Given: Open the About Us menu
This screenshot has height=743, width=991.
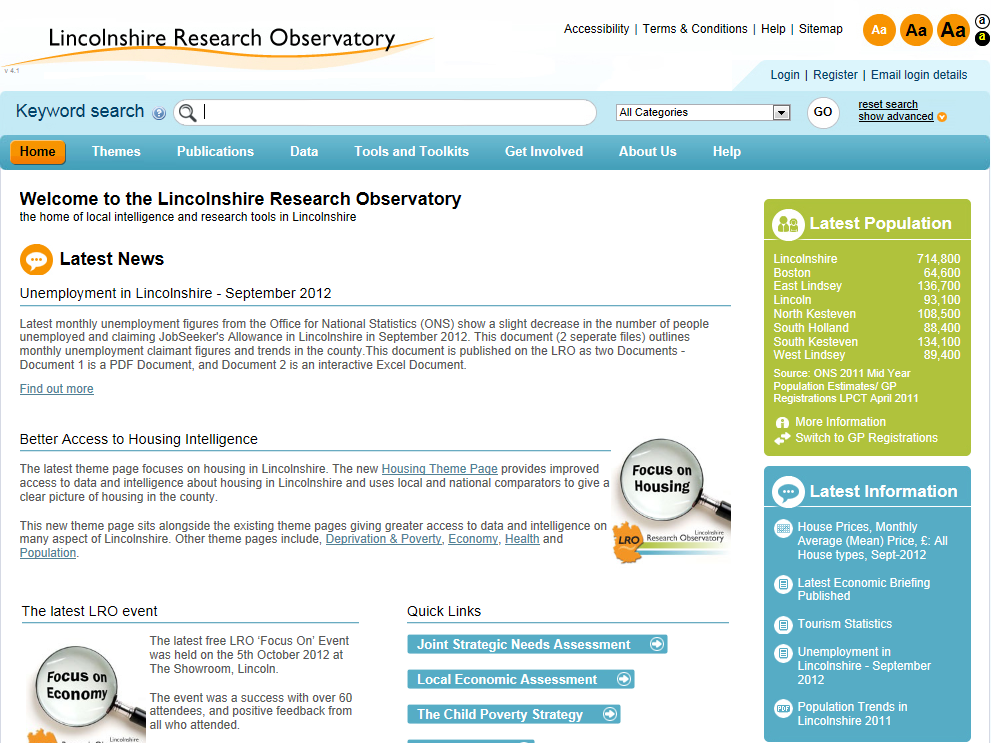Looking at the screenshot, I should (x=648, y=152).
